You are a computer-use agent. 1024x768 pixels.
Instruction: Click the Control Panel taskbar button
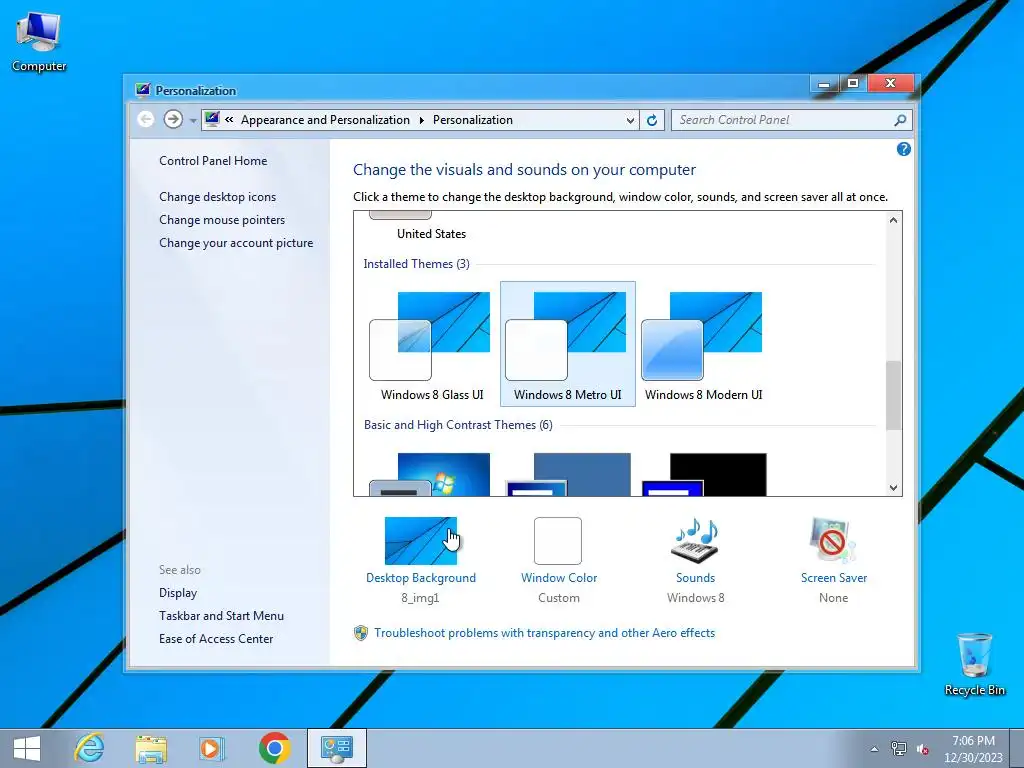(337, 748)
